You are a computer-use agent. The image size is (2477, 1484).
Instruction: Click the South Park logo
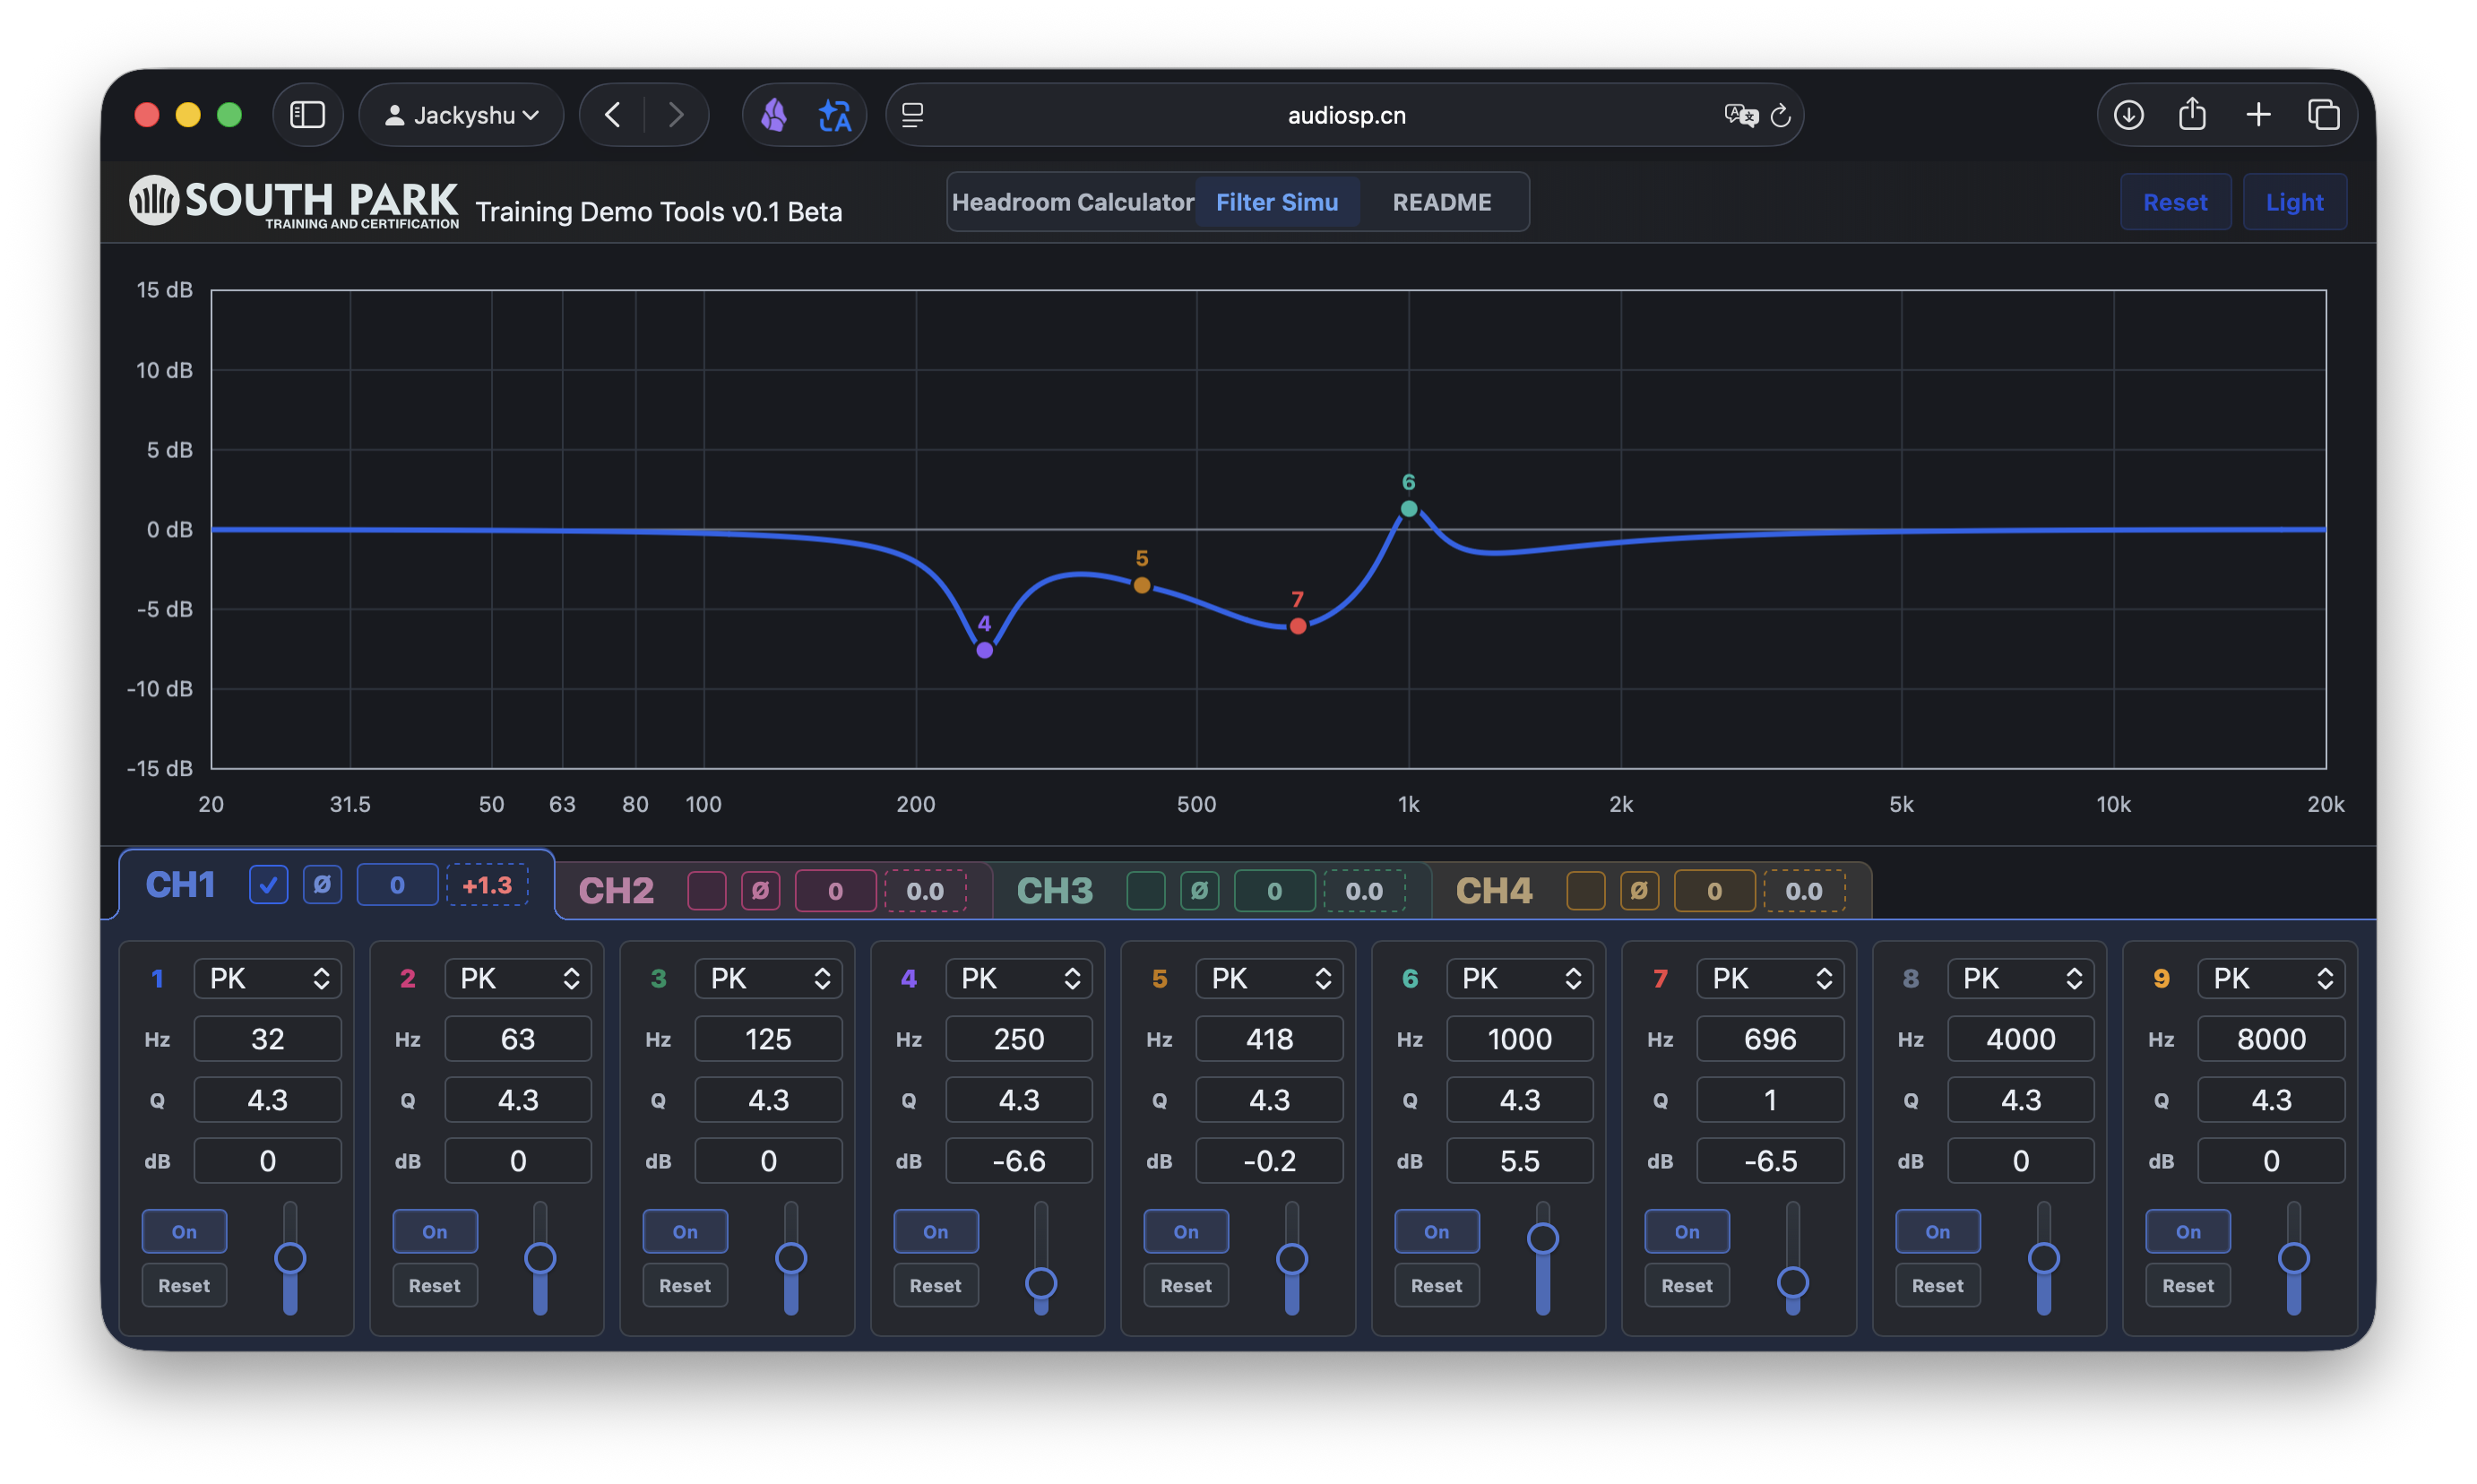294,201
